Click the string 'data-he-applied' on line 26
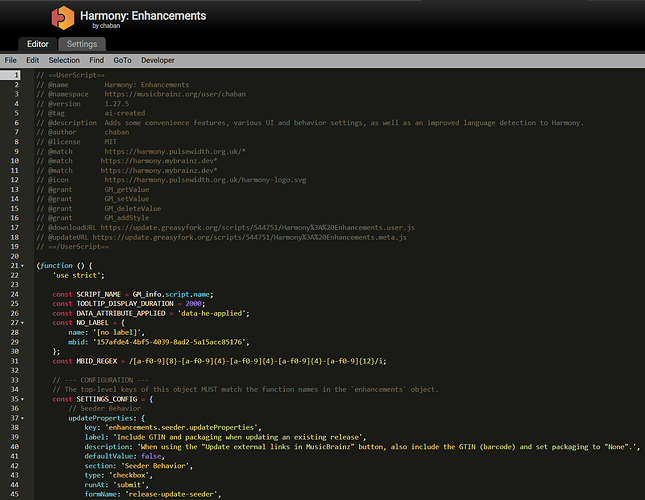This screenshot has width=645, height=500. pos(211,313)
